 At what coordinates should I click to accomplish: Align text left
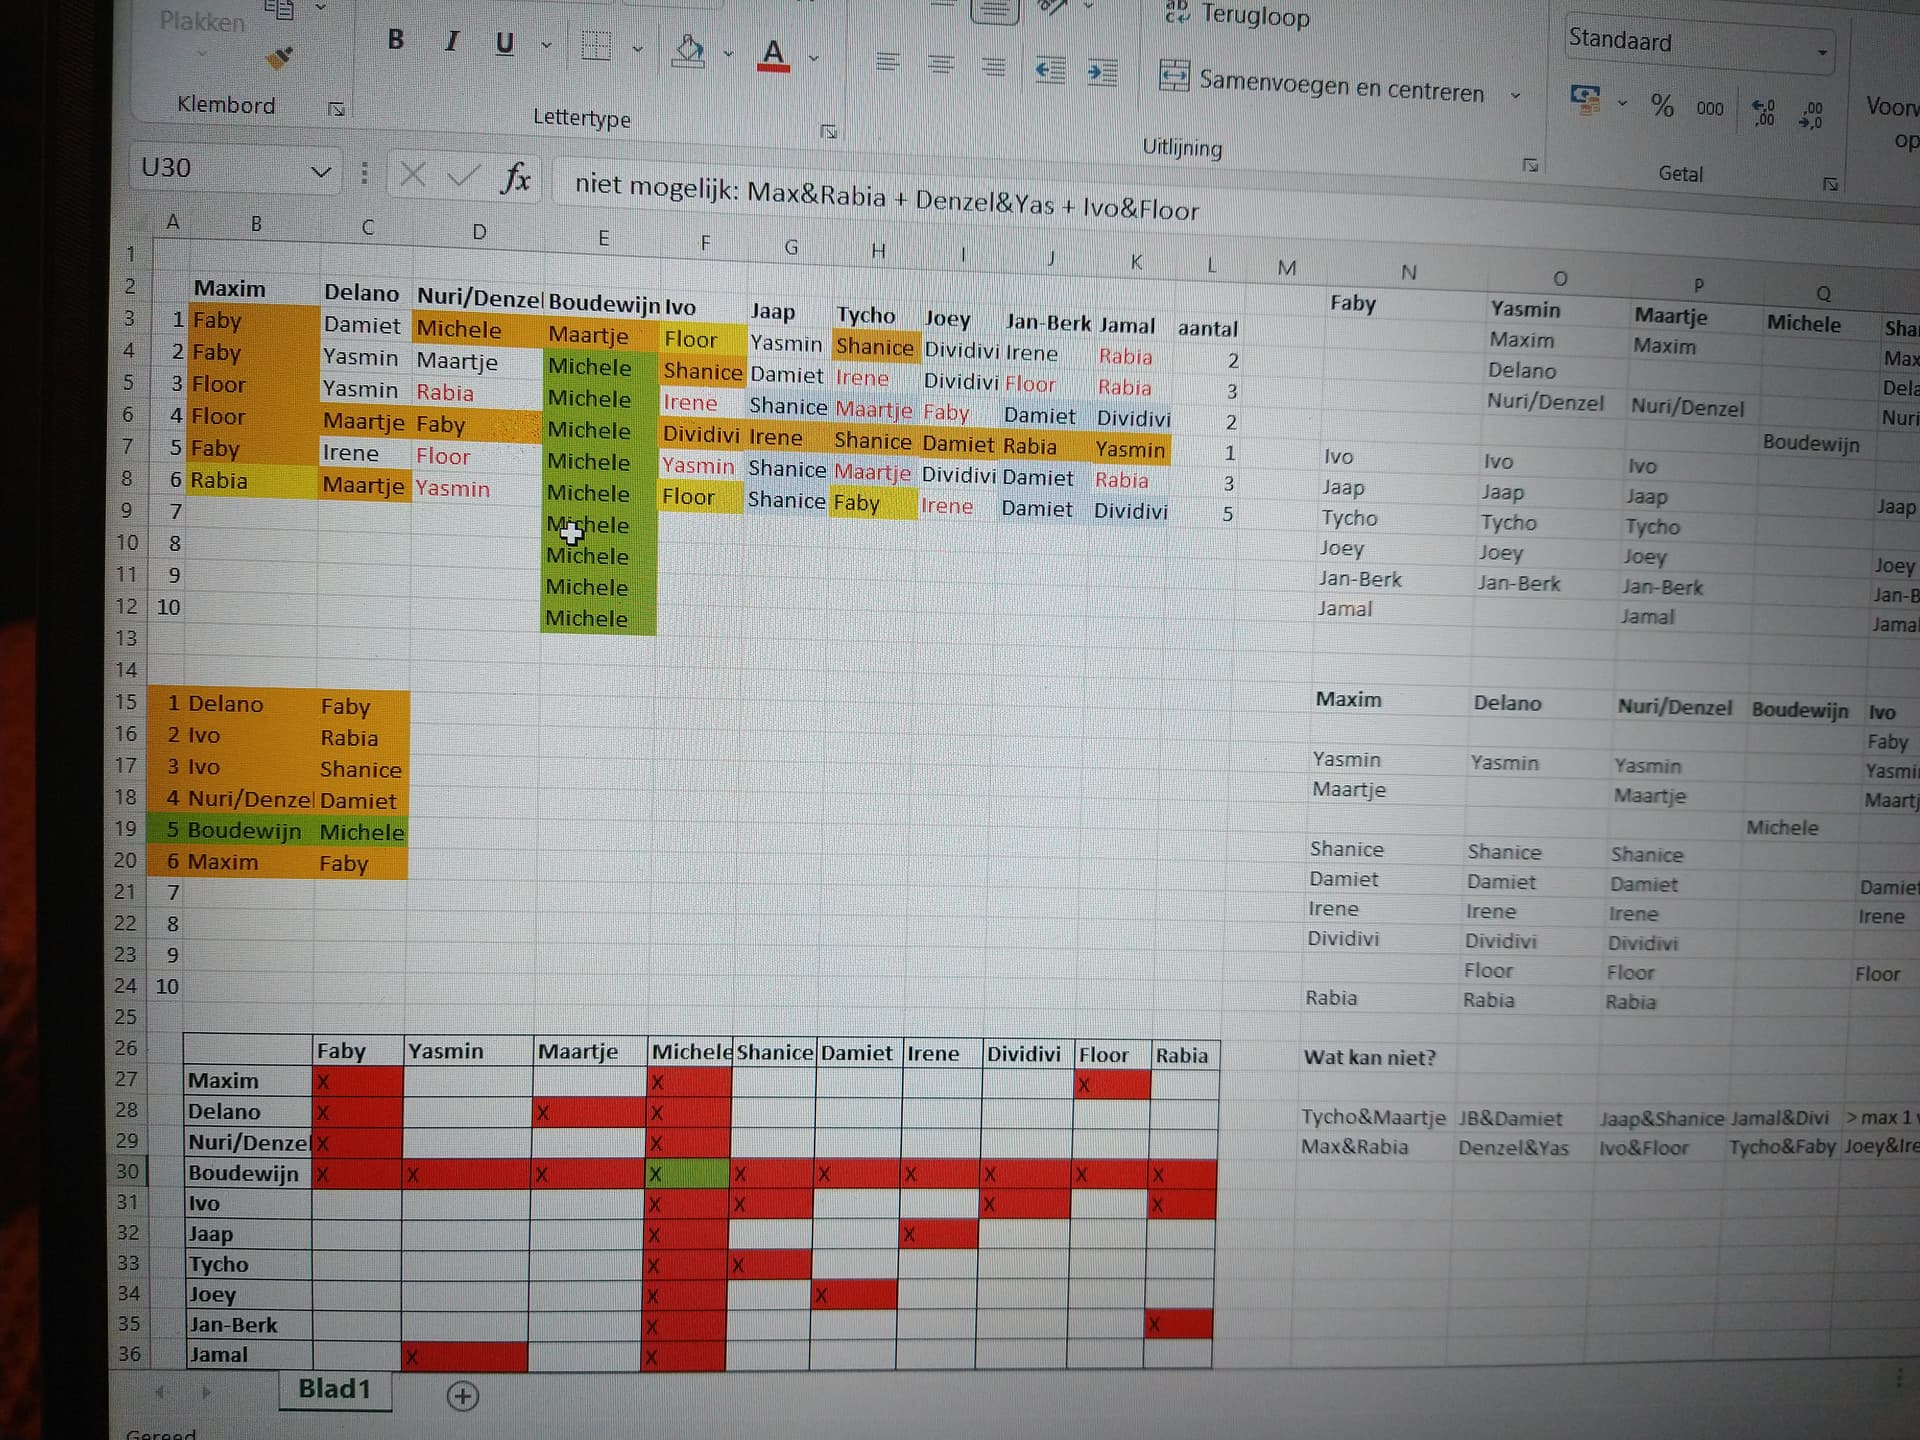887,62
